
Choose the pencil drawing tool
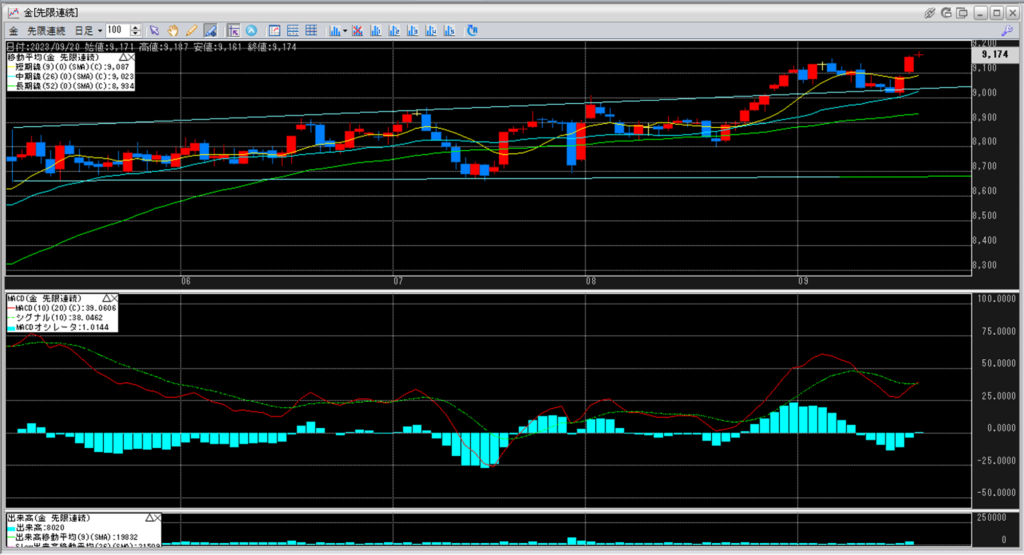point(190,30)
